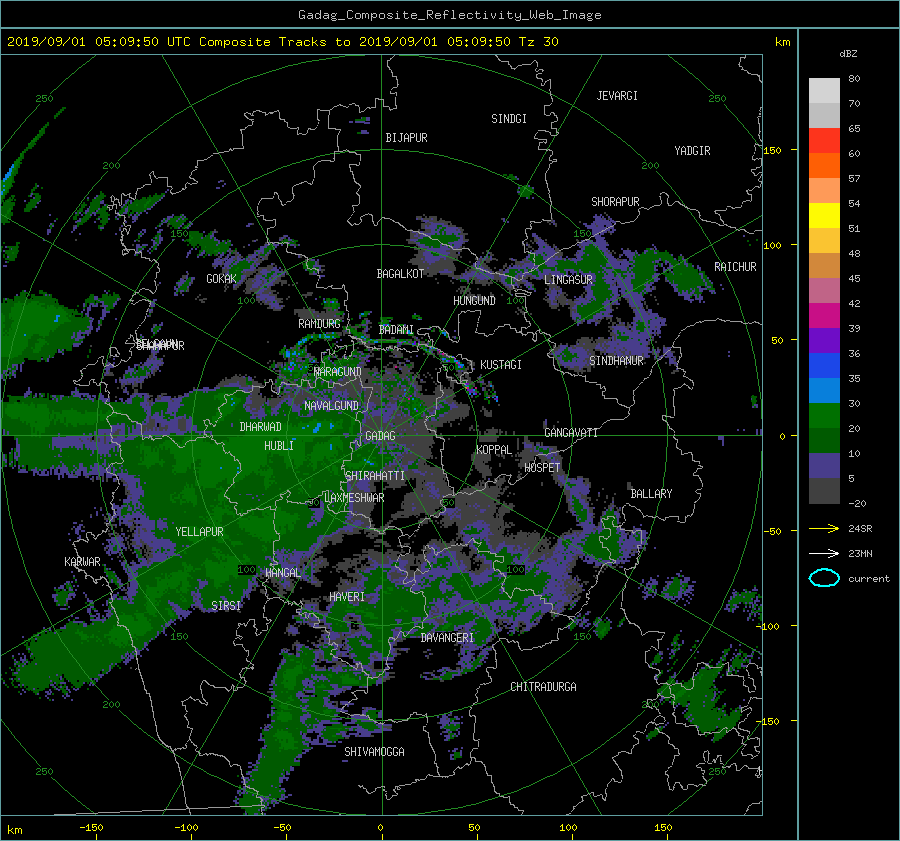The image size is (900, 841).
Task: Click the red 60-65 dBZ legend swatch
Action: (x=824, y=141)
